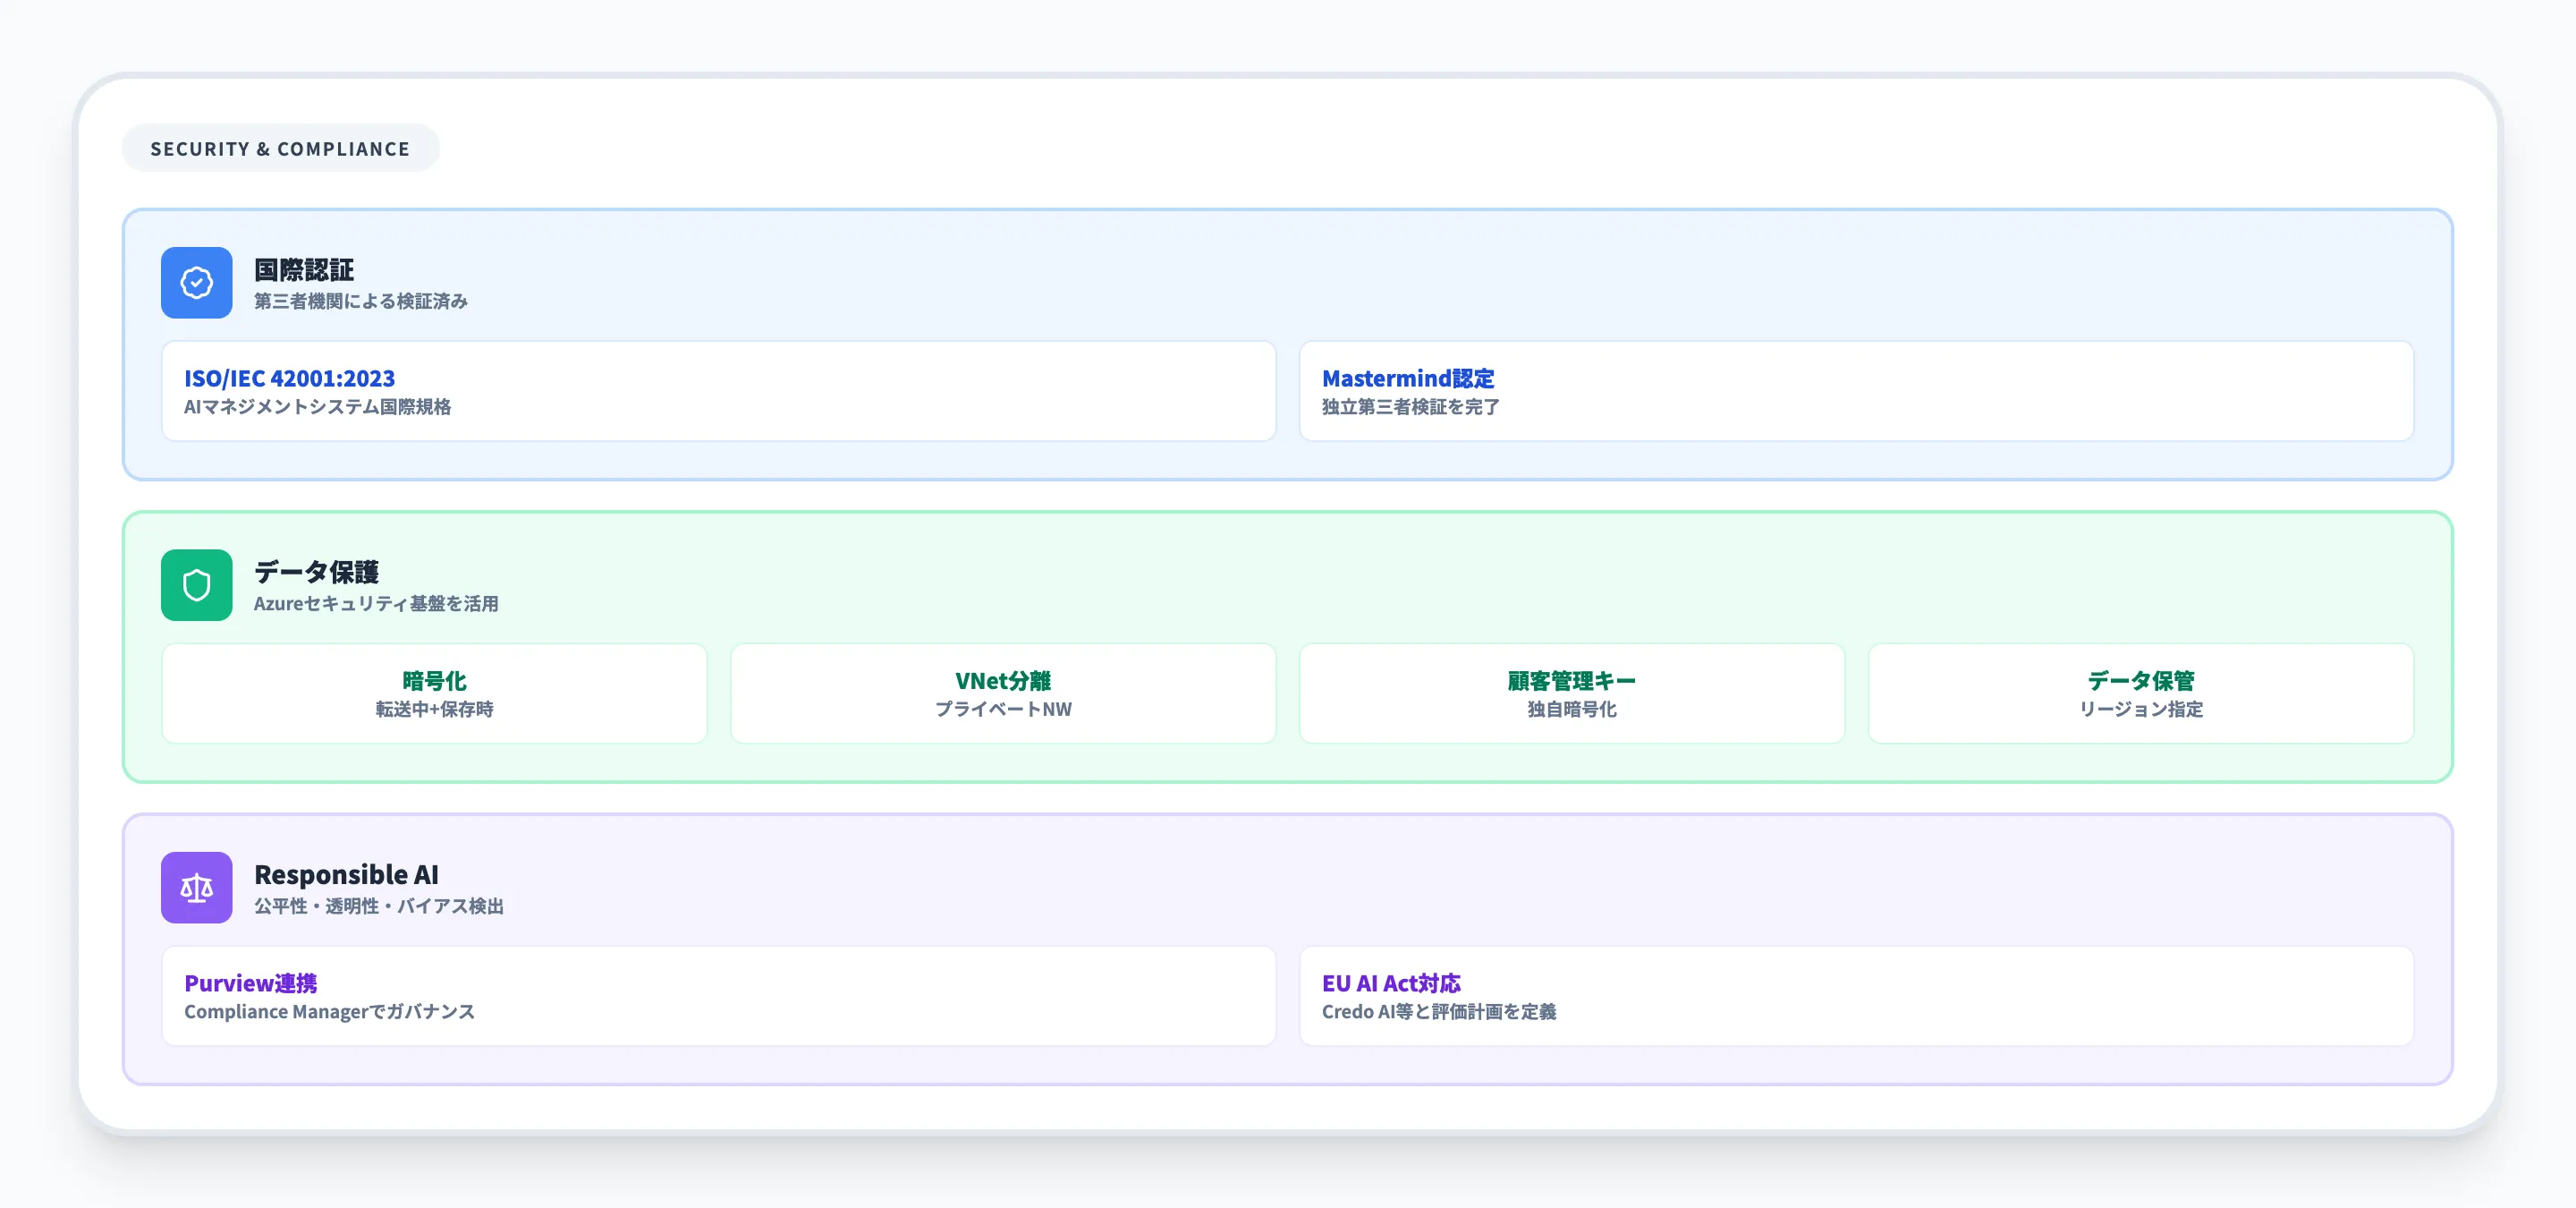Viewport: 2576px width, 1208px height.
Task: Click the green shield data protection icon
Action: click(x=196, y=585)
